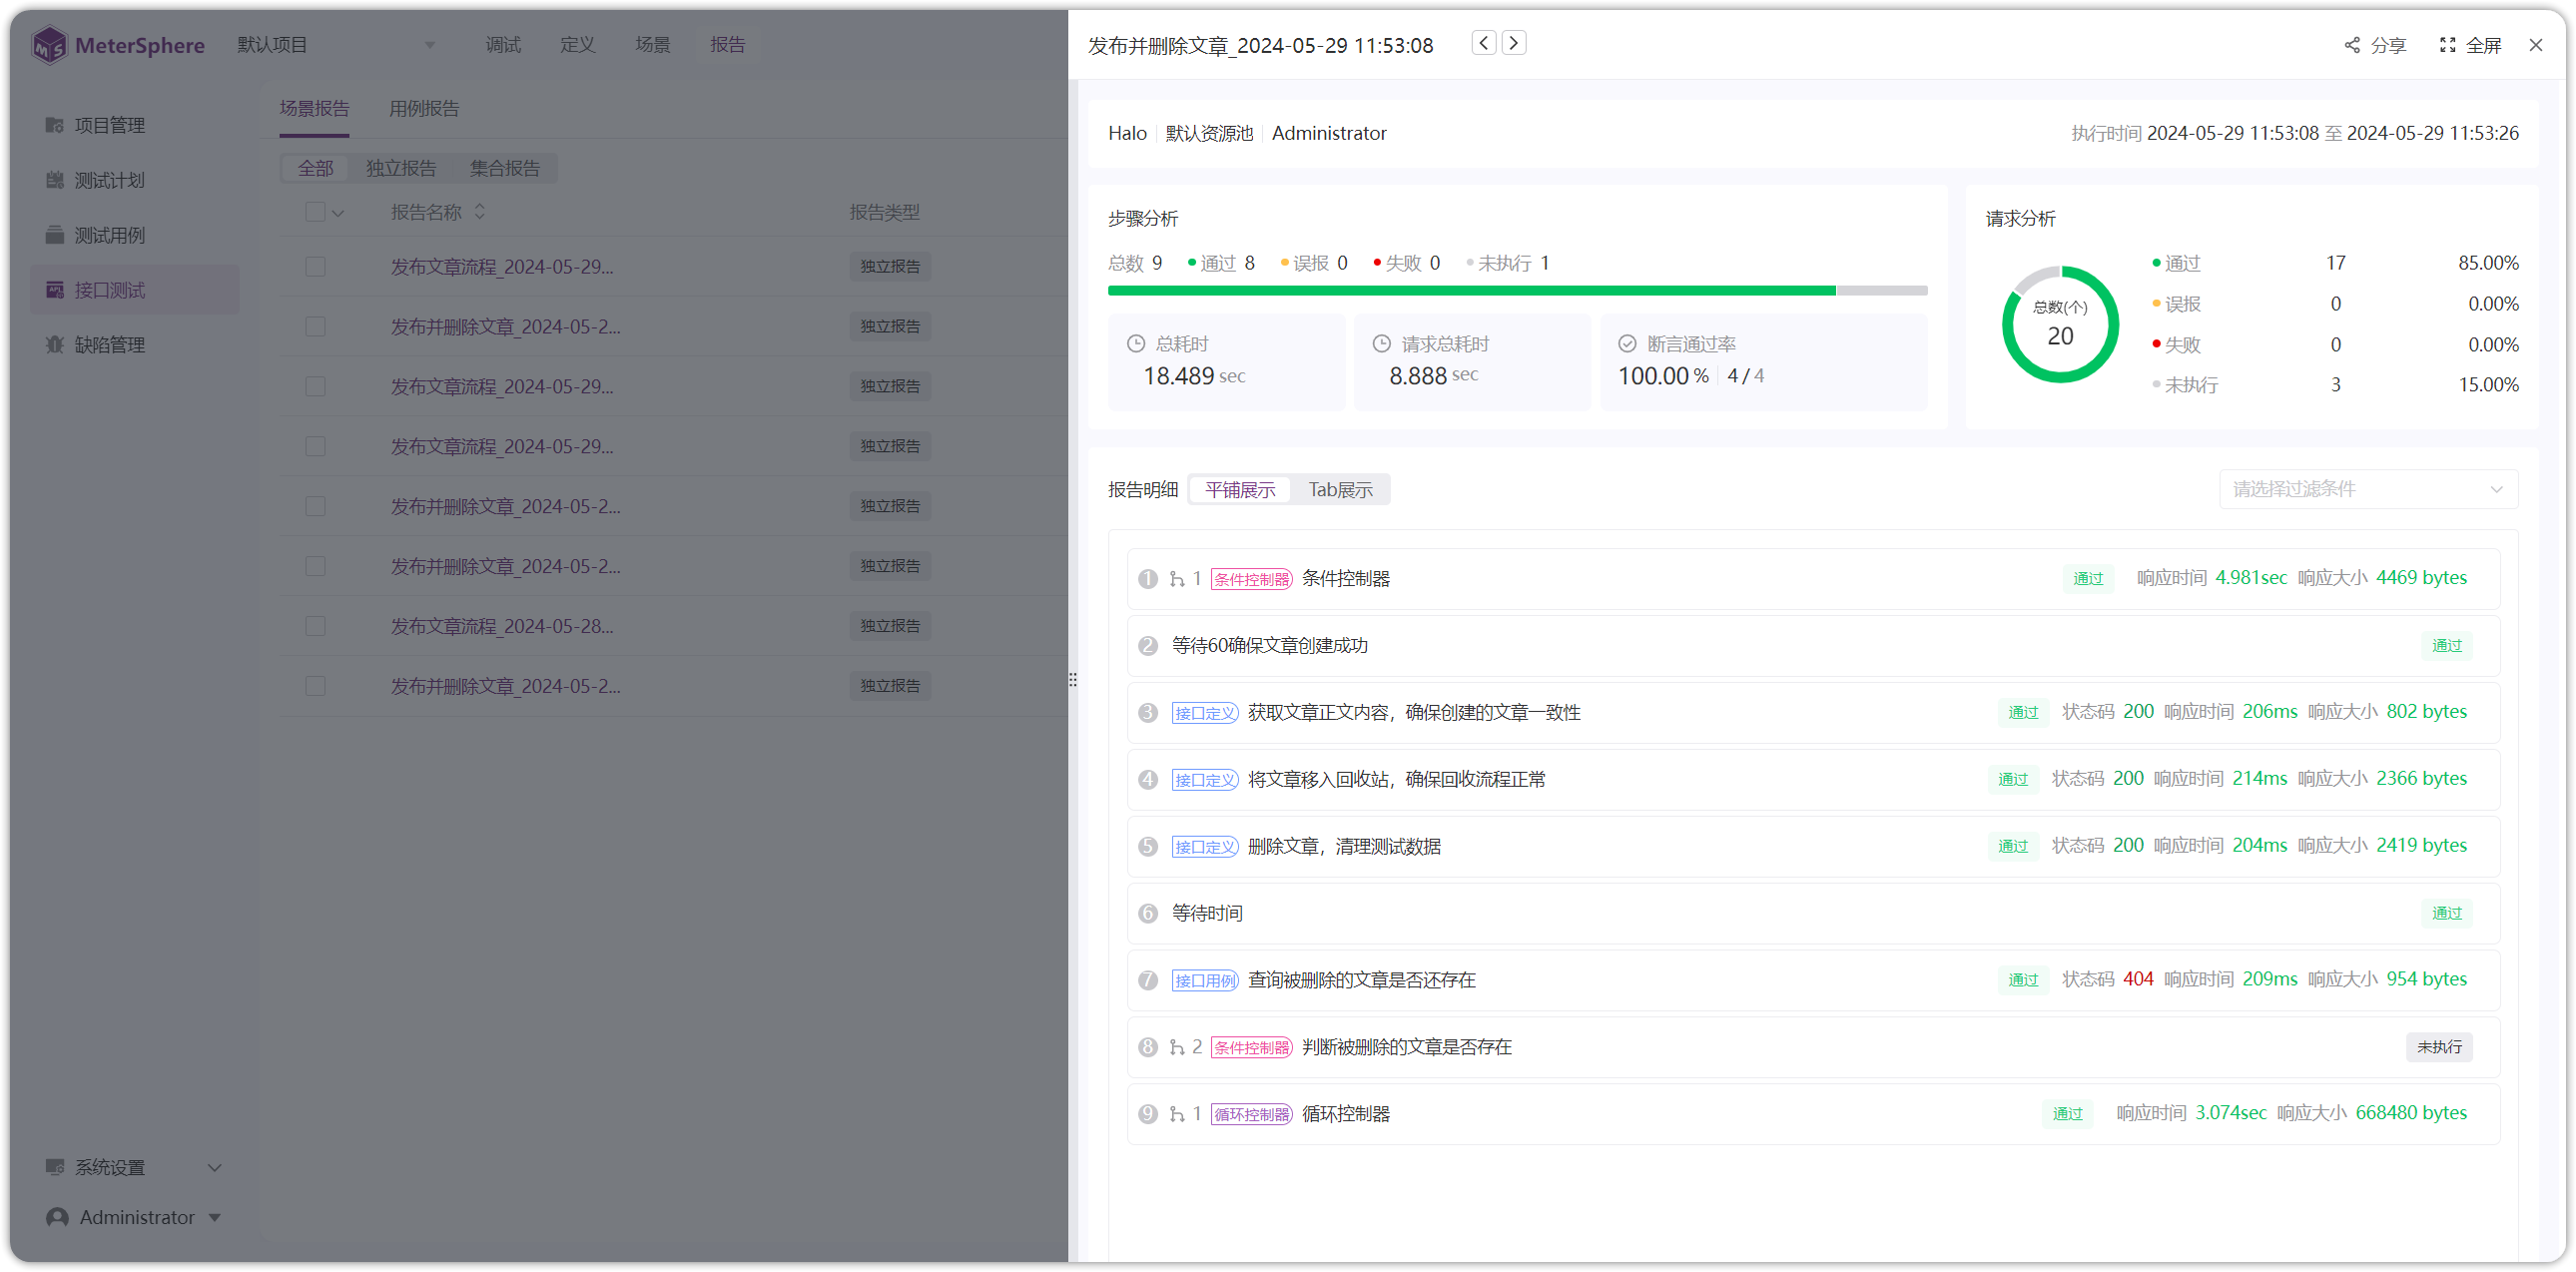The image size is (2576, 1272).
Task: Switch to Tab展示 view
Action: tap(1340, 490)
